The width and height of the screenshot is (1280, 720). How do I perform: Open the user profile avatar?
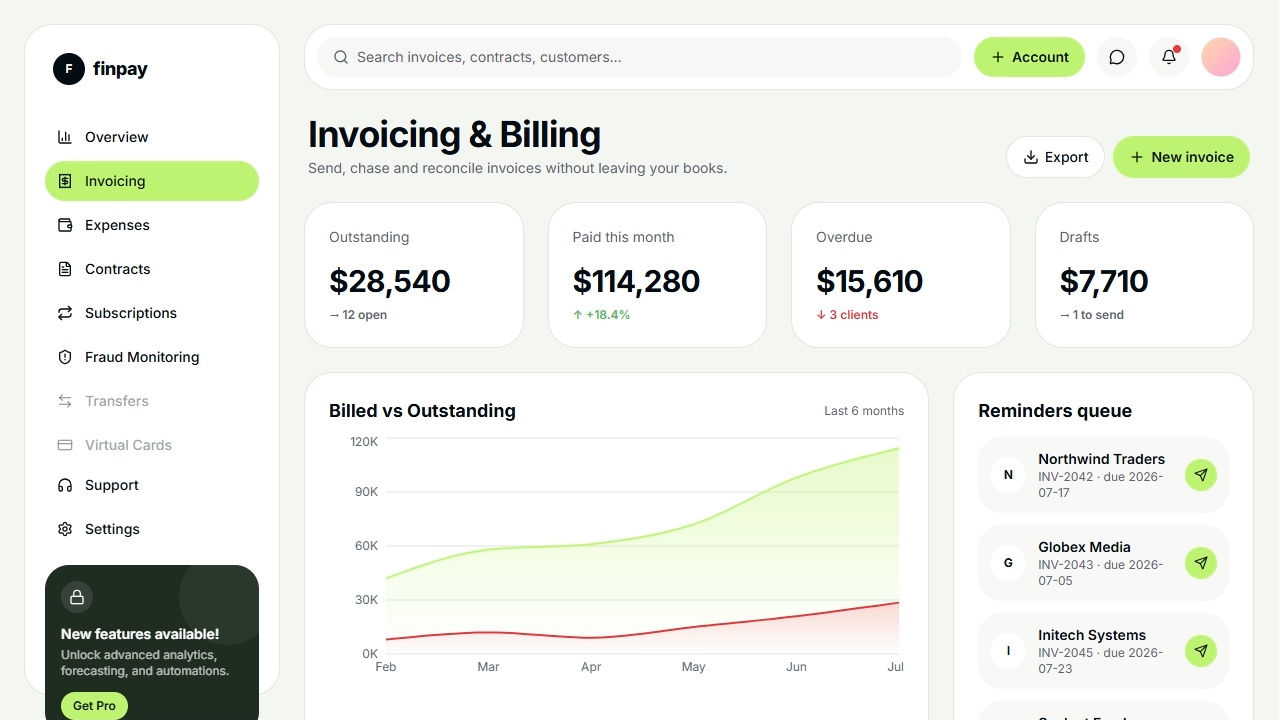[x=1221, y=57]
